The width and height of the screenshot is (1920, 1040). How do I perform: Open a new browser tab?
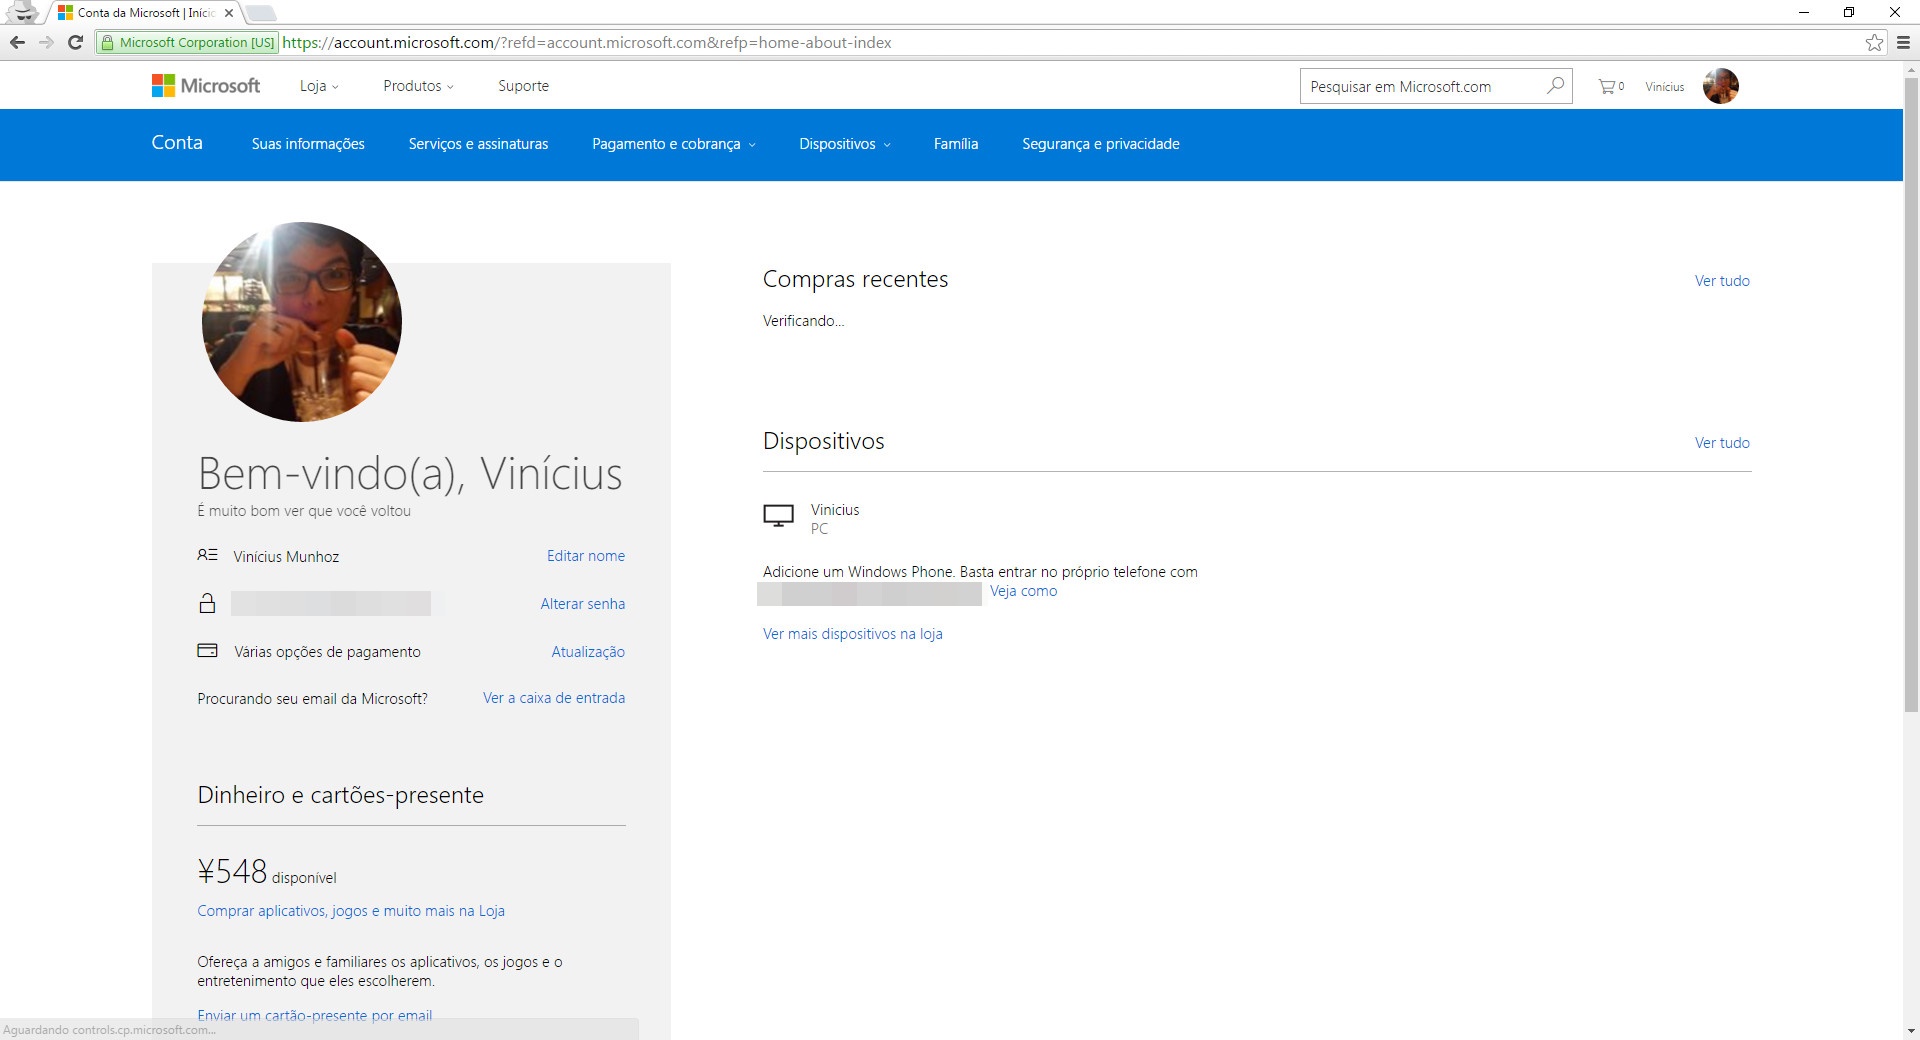261,13
